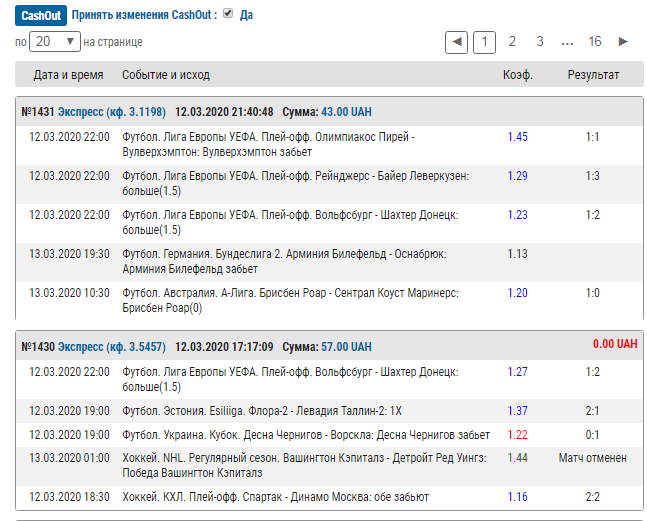647x521 pixels.
Task: Click bet number №1430
Action: point(38,347)
